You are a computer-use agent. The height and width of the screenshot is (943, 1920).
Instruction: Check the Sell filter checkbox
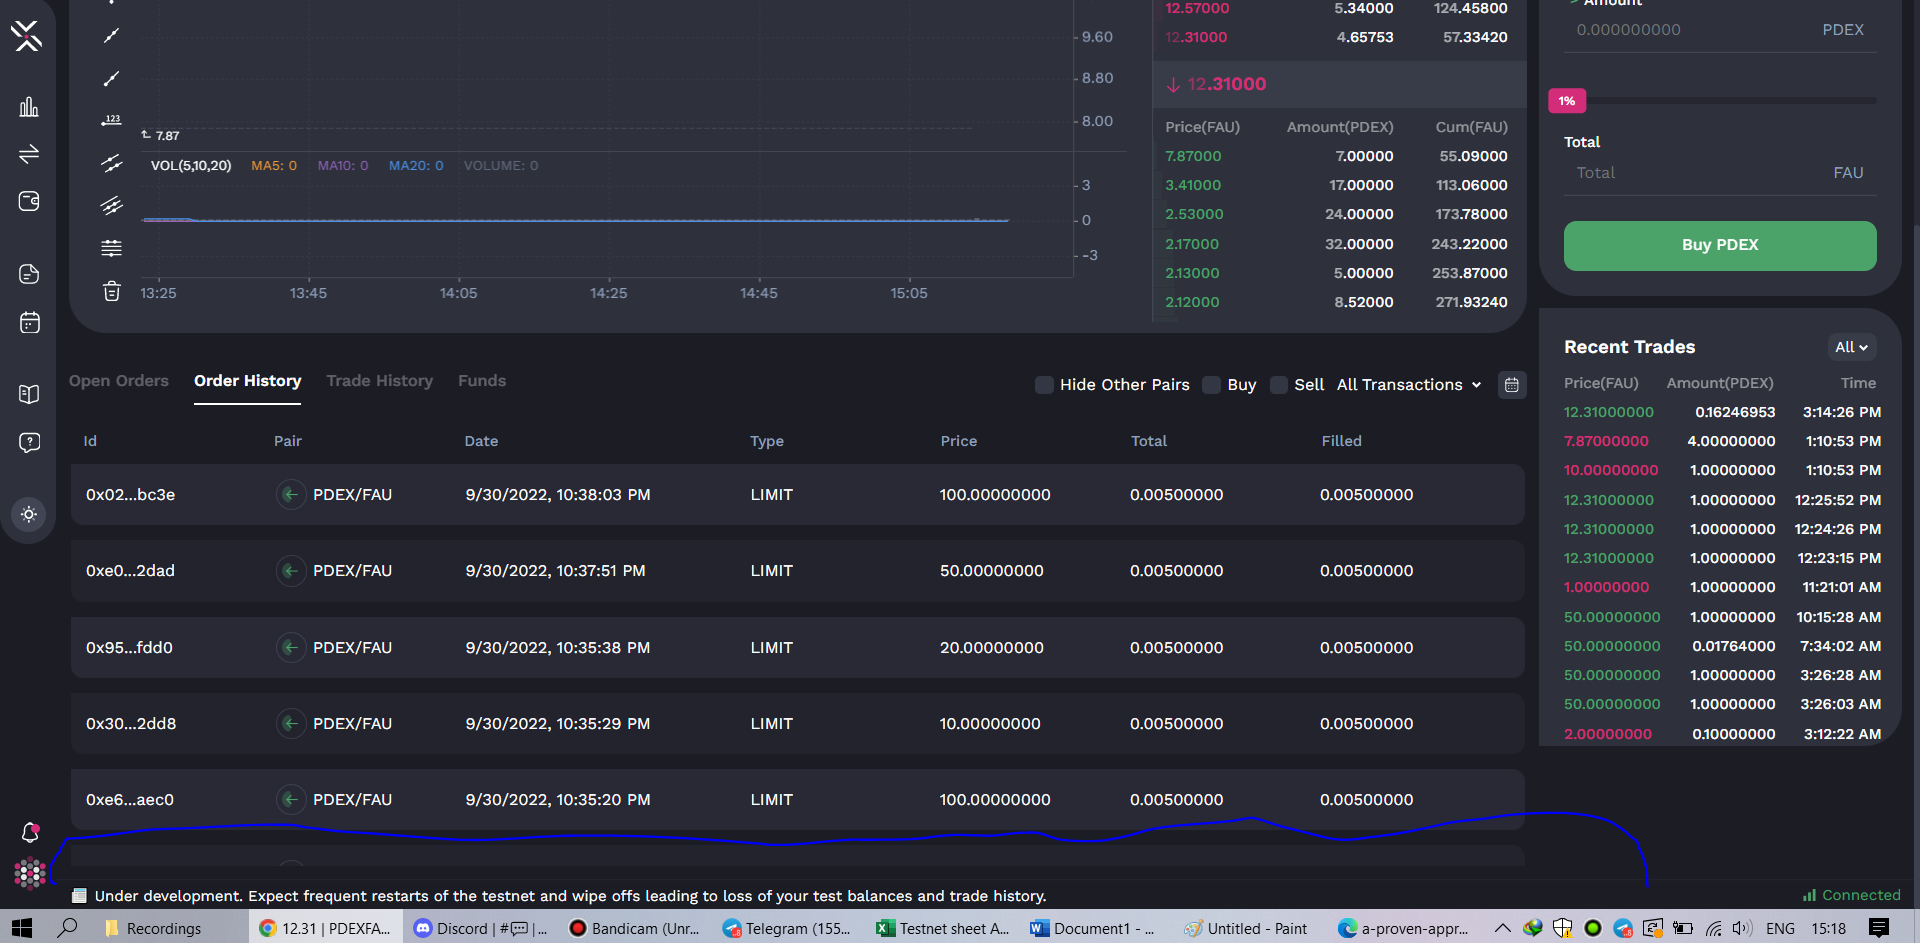coord(1277,385)
